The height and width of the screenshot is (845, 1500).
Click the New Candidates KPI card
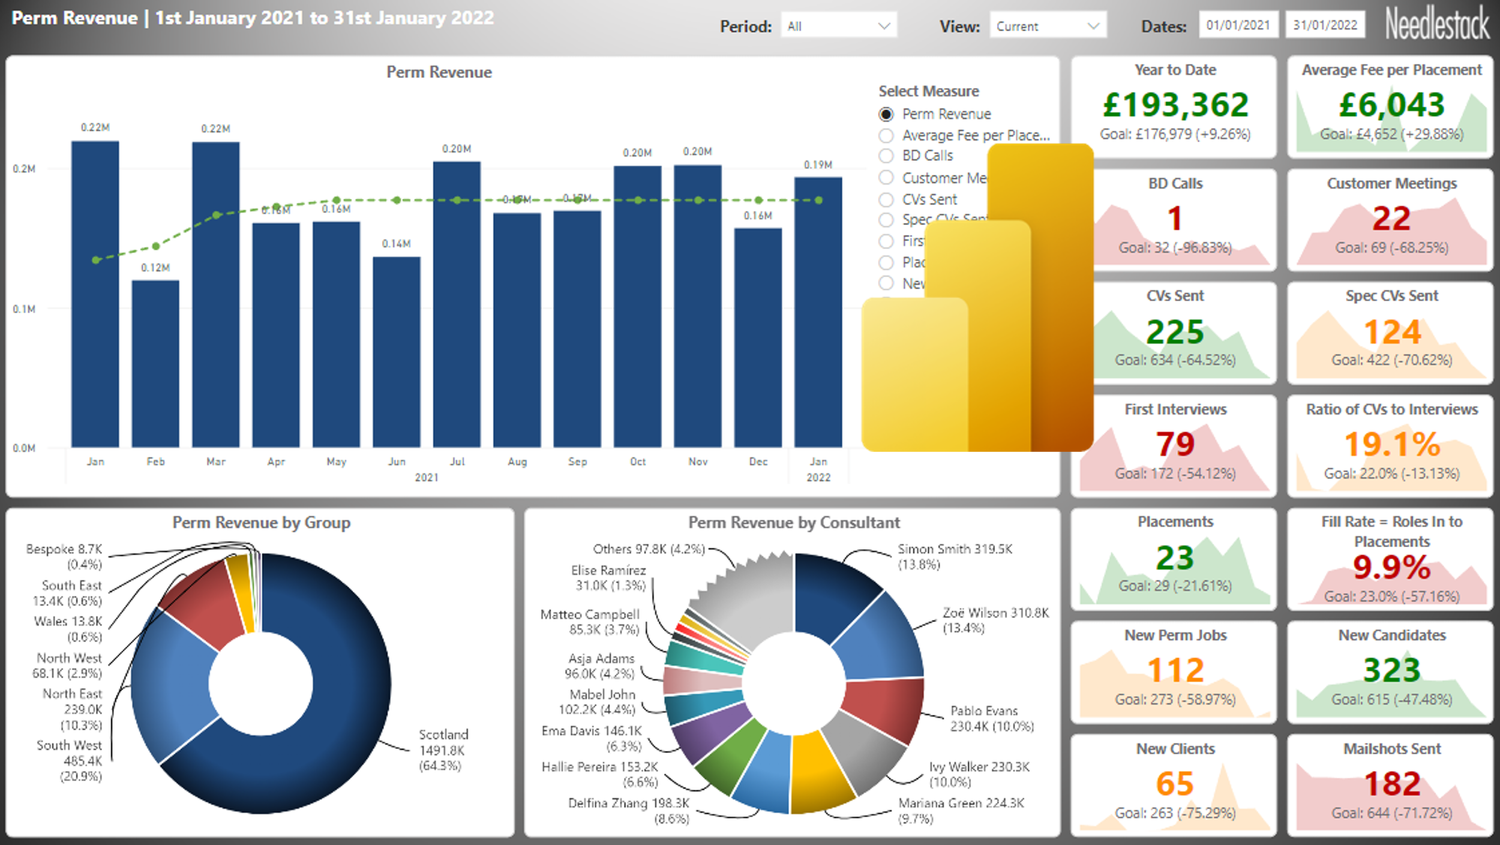pos(1390,670)
